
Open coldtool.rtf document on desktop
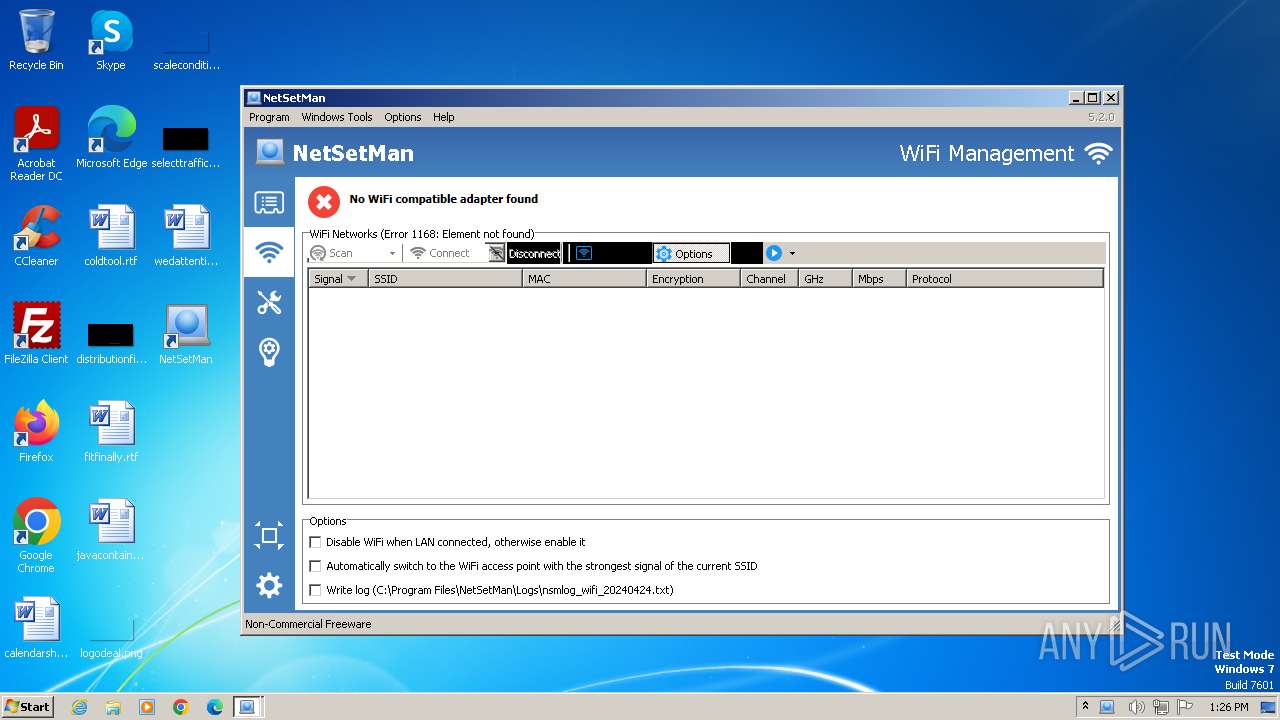(111, 235)
